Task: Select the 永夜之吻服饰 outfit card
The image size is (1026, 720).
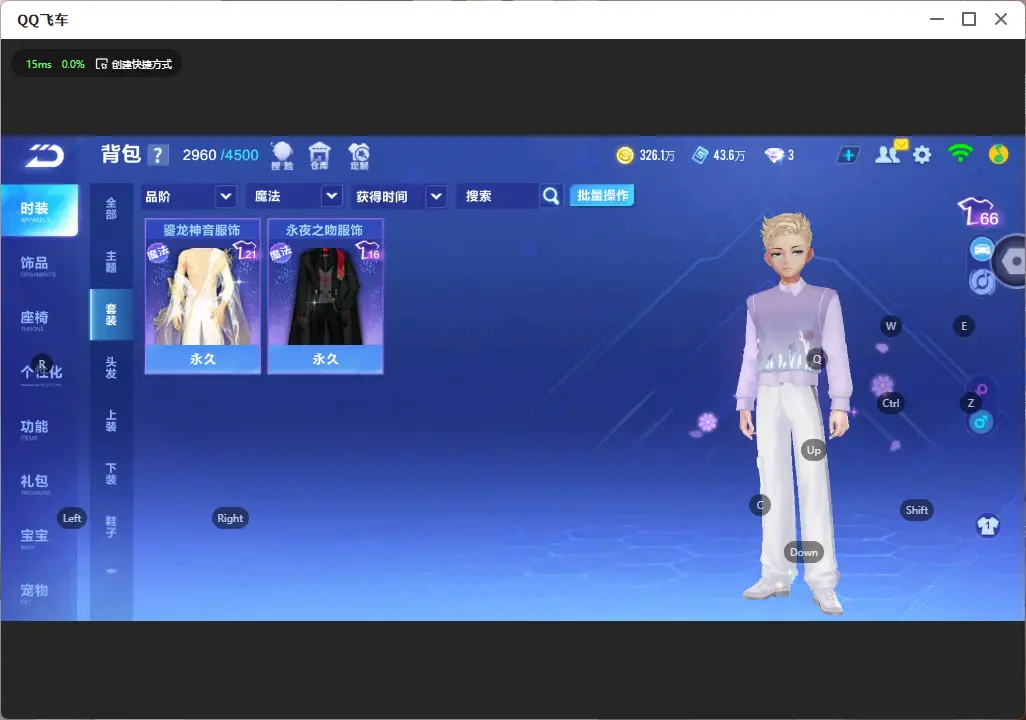Action: click(x=325, y=296)
